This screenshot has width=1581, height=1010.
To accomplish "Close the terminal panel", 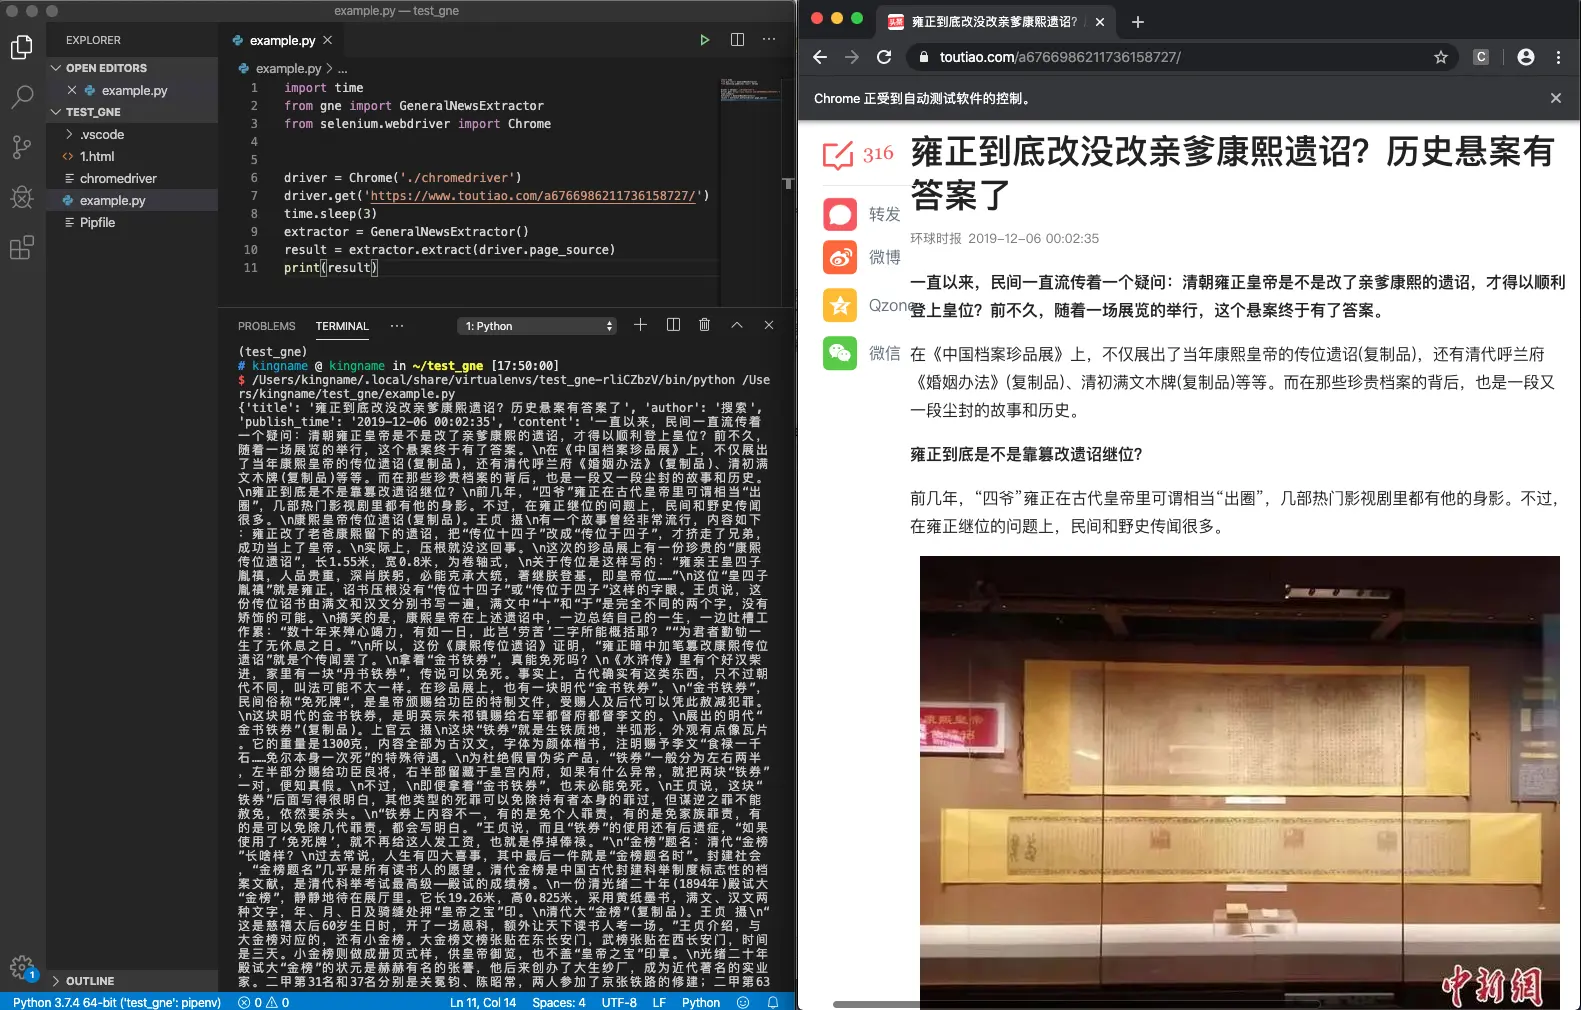I will pos(769,325).
